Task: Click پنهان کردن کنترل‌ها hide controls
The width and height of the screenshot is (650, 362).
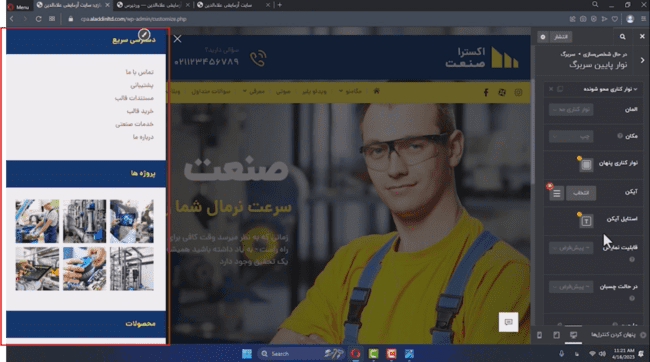Action: 618,335
